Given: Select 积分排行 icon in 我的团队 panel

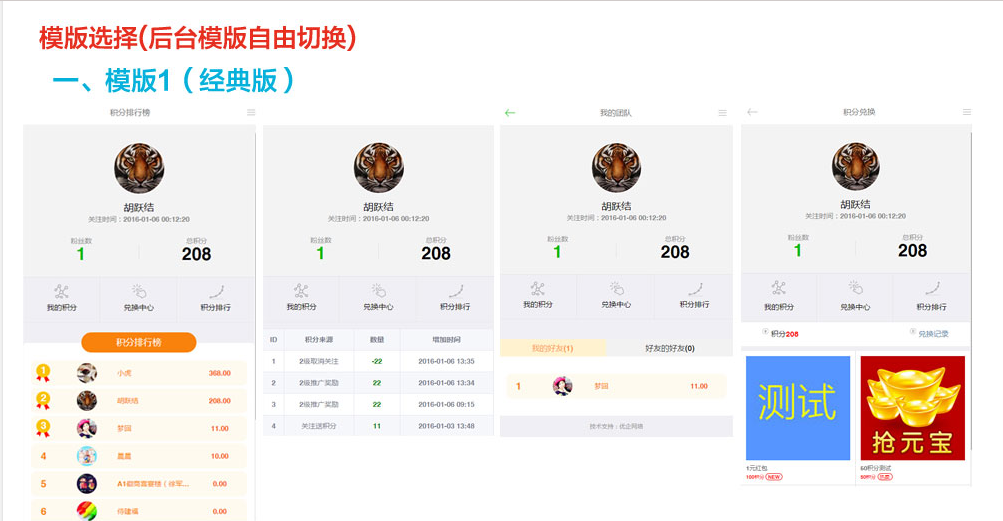Looking at the screenshot, I should pyautogui.click(x=695, y=289).
